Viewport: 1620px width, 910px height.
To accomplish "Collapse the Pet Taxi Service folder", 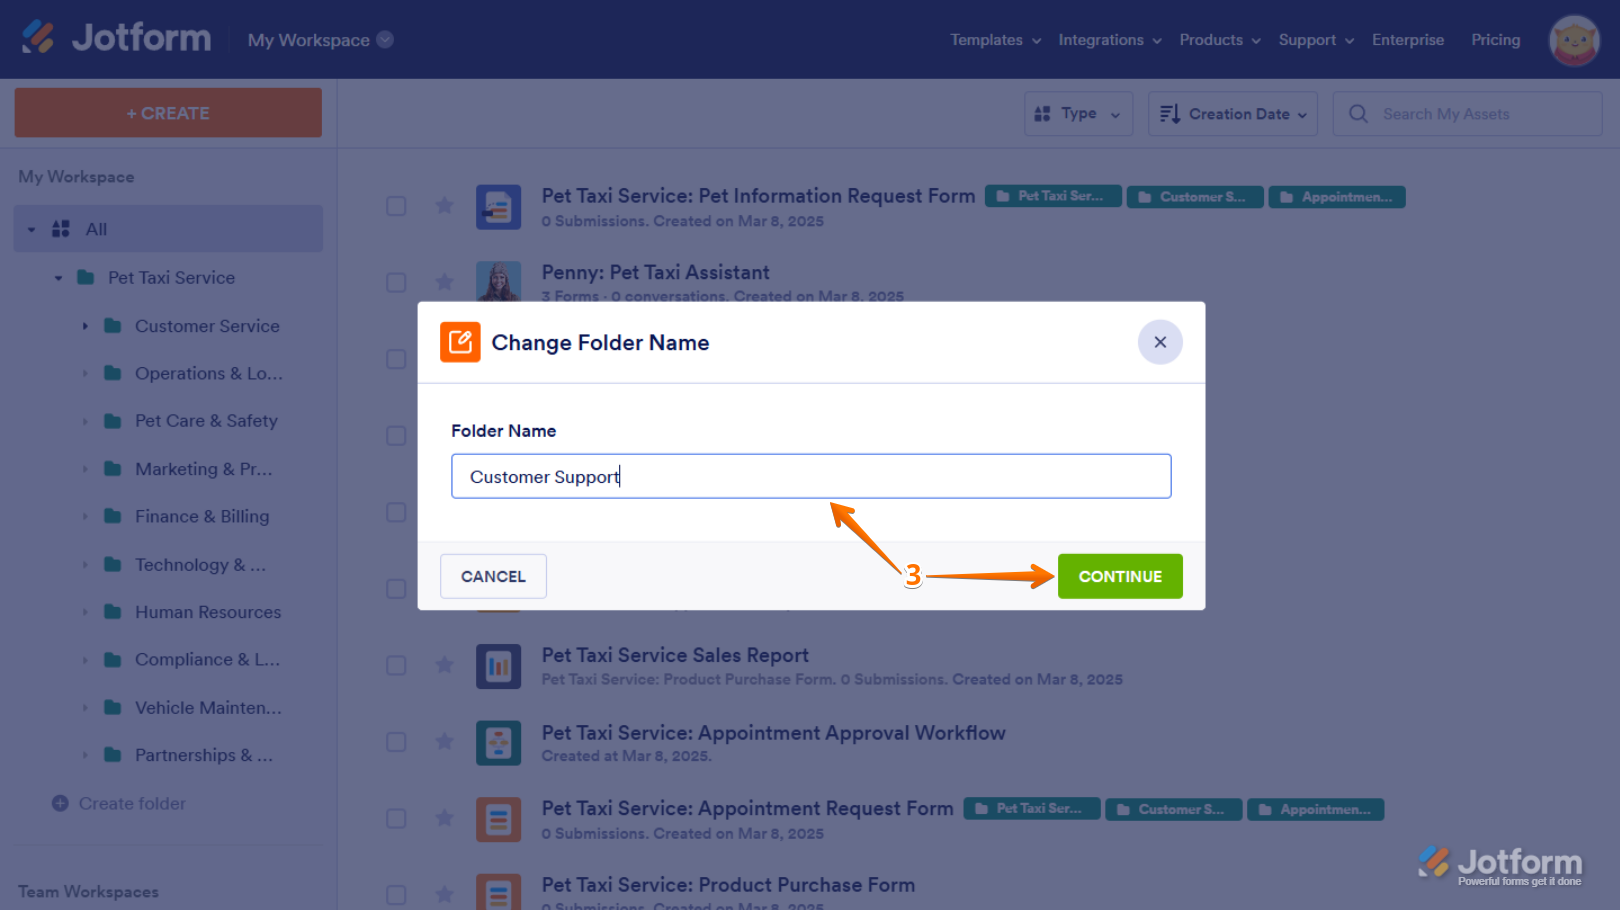I will pos(58,278).
